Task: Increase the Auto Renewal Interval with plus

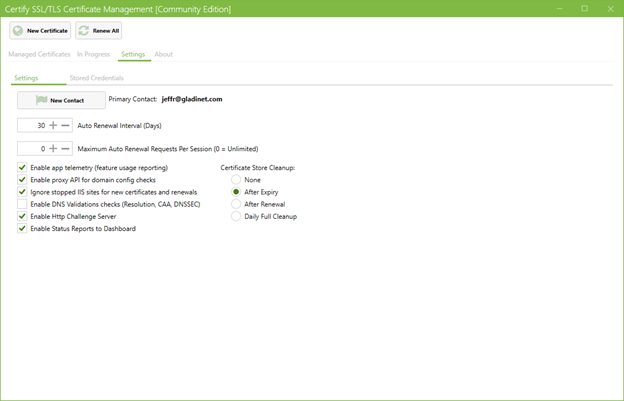Action: point(53,126)
